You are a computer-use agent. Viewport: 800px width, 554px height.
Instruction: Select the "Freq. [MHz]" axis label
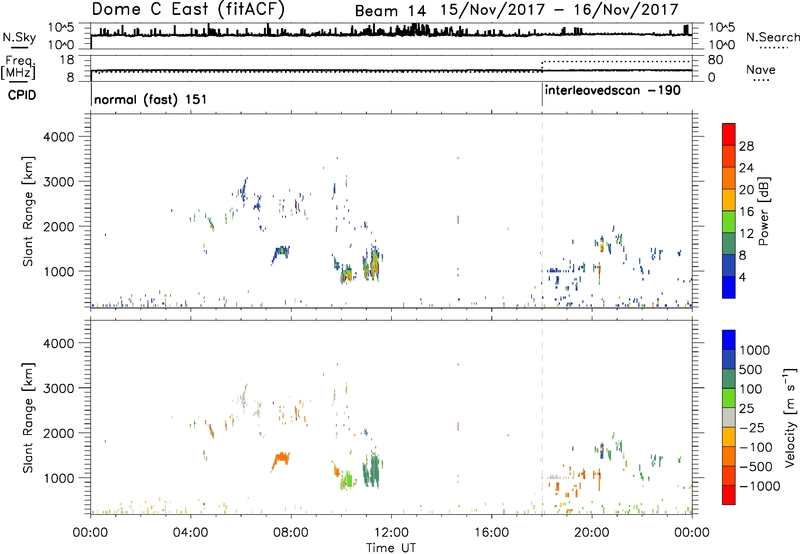pyautogui.click(x=19, y=67)
